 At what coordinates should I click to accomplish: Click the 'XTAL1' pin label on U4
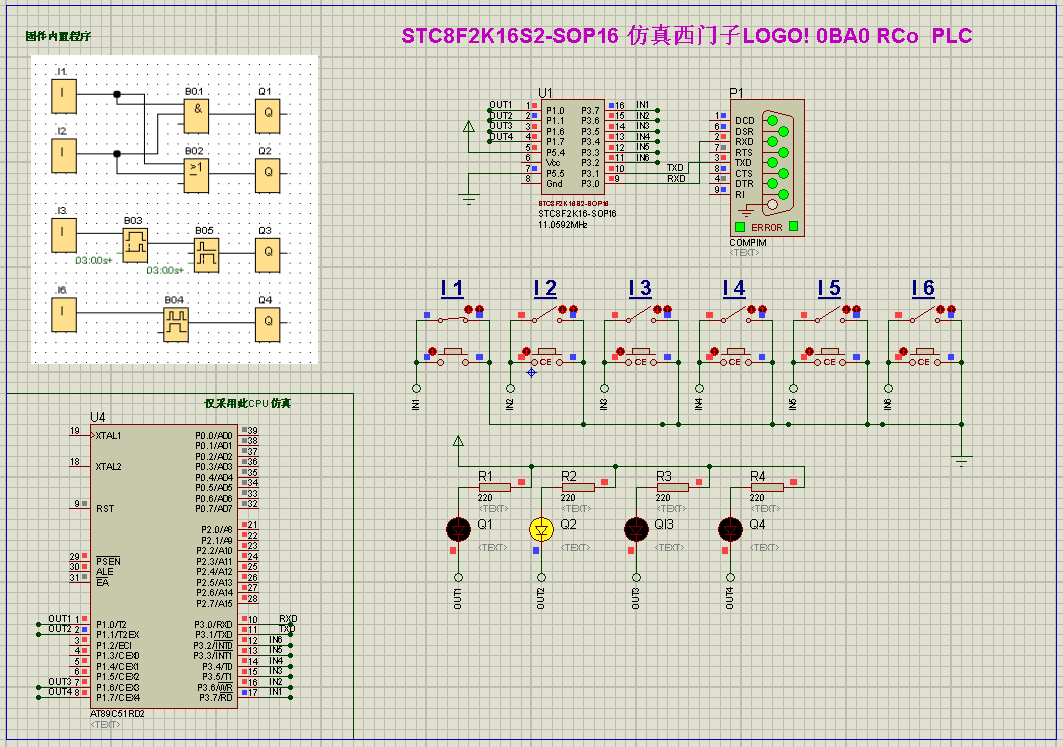tap(108, 436)
